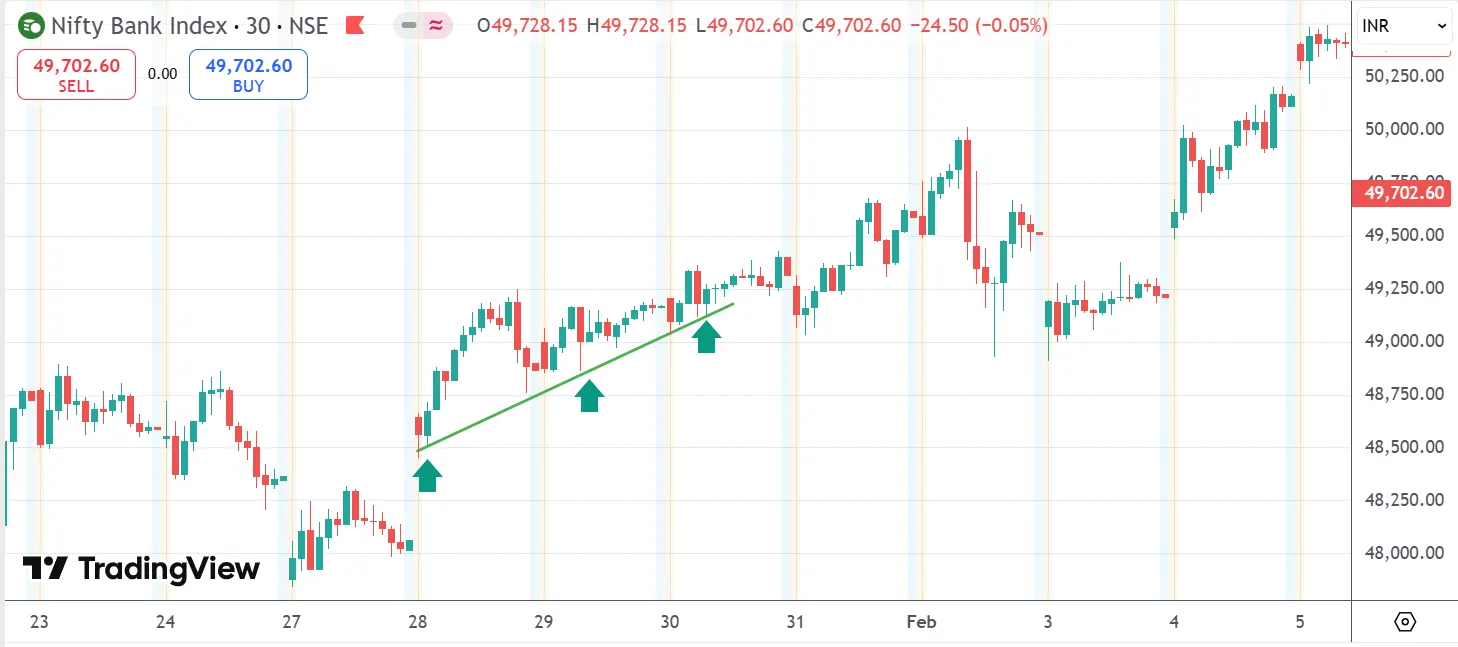Select the green up arrow near January 28
Screen dimensions: 1458x647
coord(427,477)
